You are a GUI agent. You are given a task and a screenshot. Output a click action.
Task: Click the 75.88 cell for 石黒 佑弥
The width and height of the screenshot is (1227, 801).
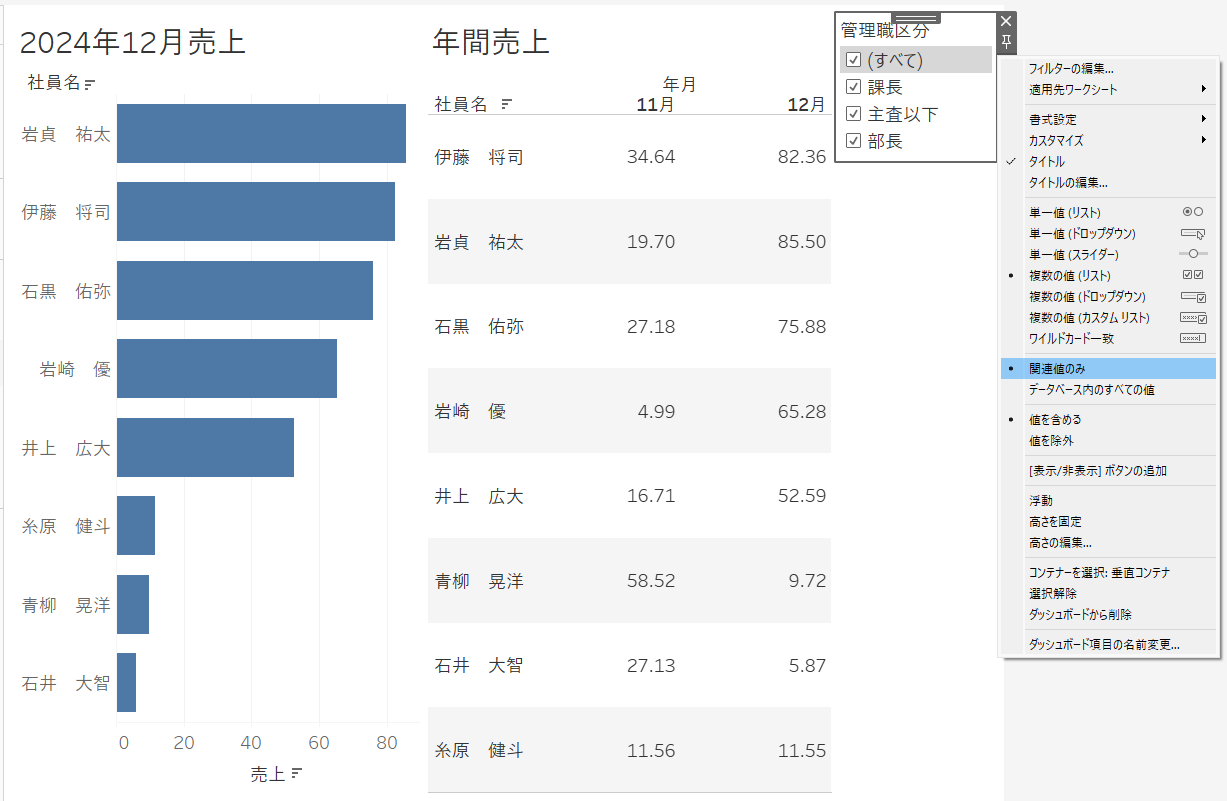tap(801, 327)
